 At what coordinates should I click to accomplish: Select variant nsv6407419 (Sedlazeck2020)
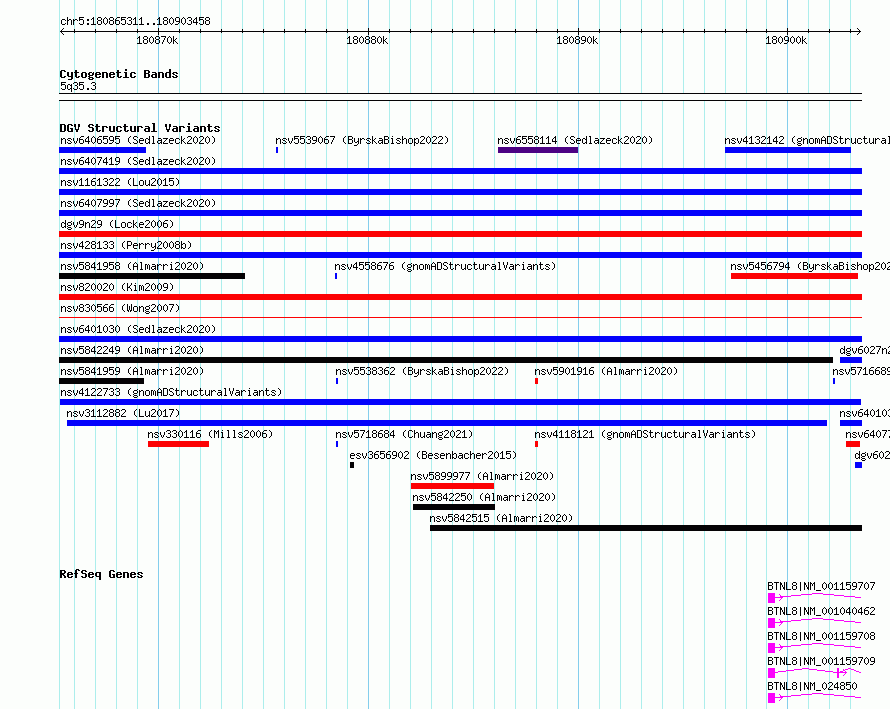point(138,161)
